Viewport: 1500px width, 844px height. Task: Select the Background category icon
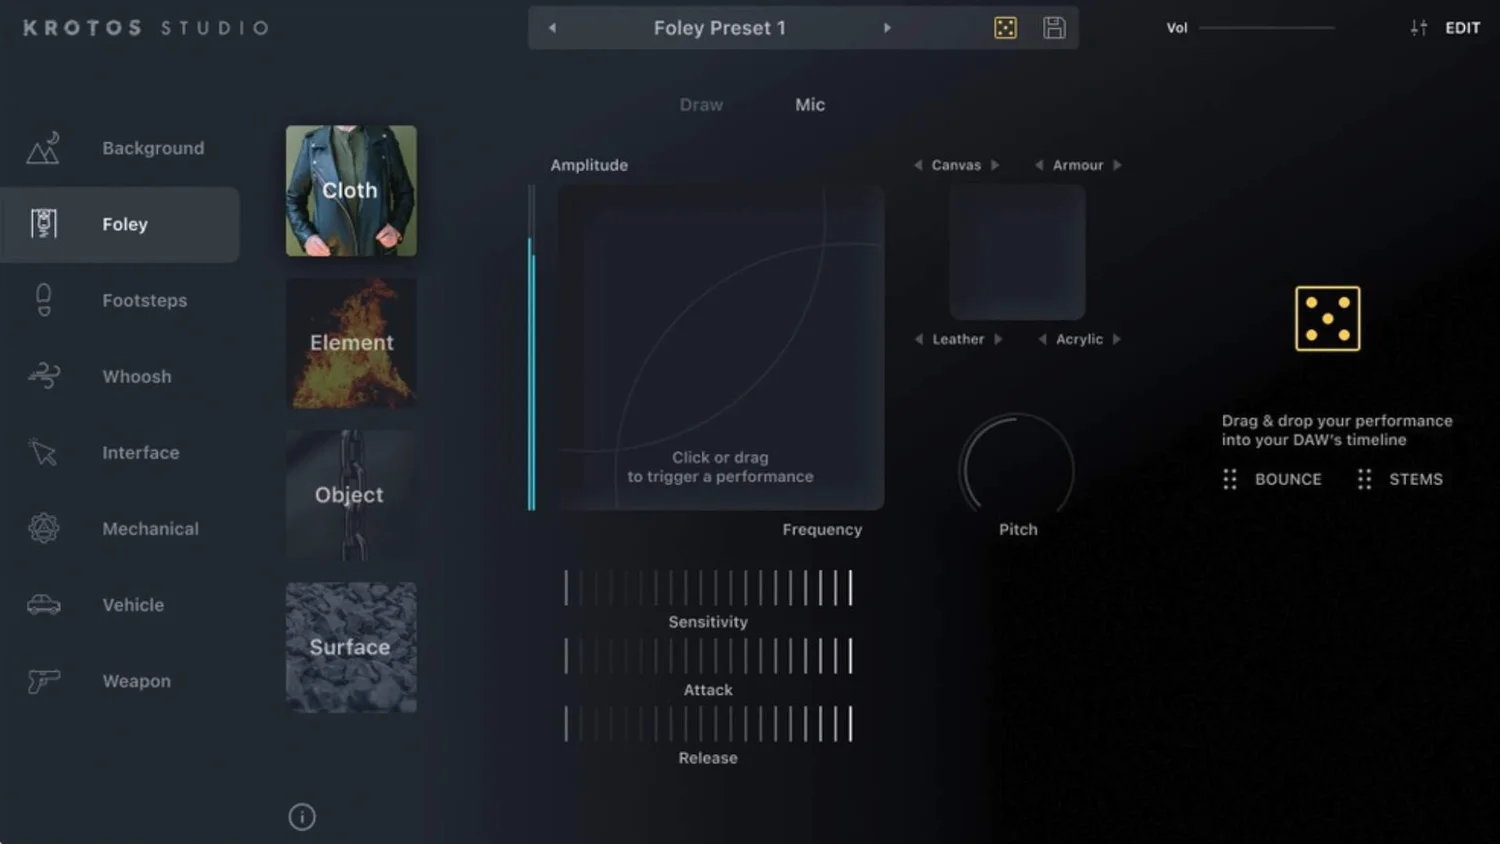(x=42, y=147)
